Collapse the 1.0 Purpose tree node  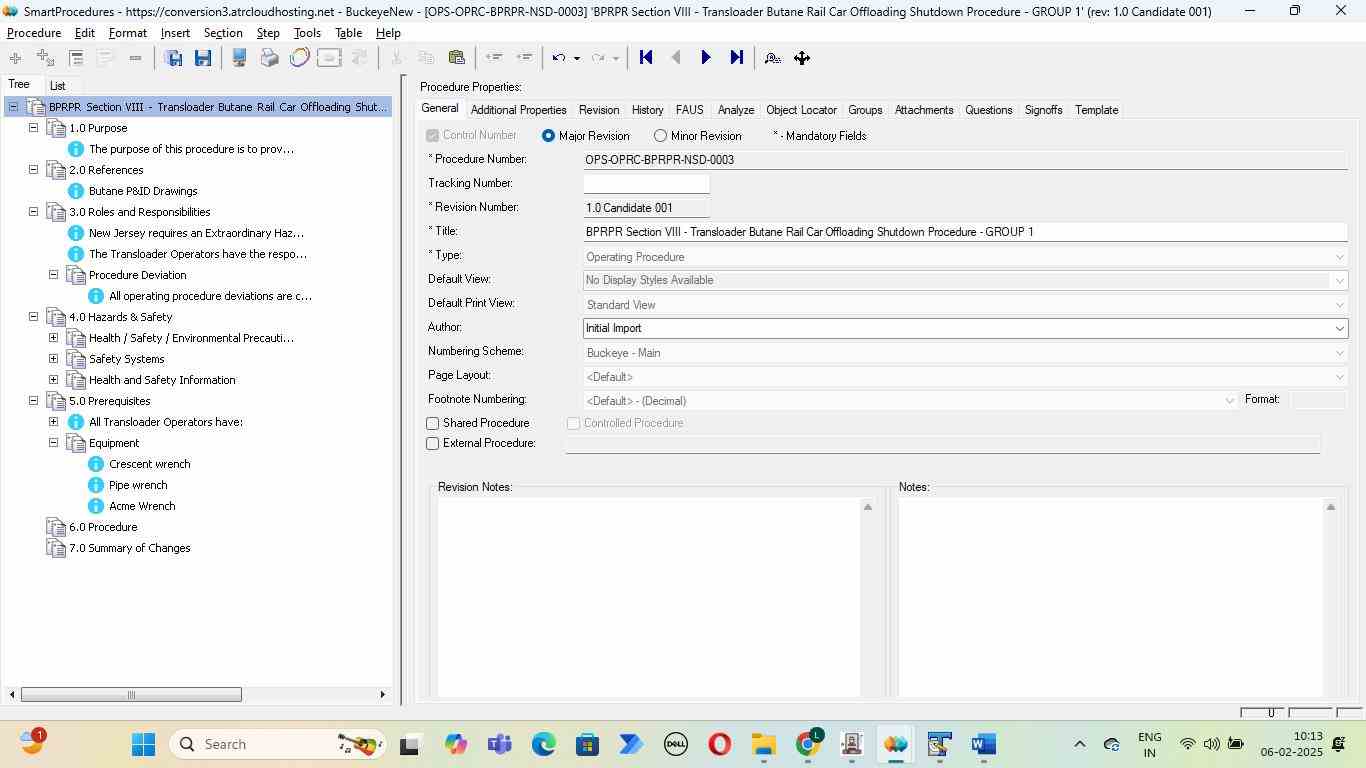(x=33, y=128)
